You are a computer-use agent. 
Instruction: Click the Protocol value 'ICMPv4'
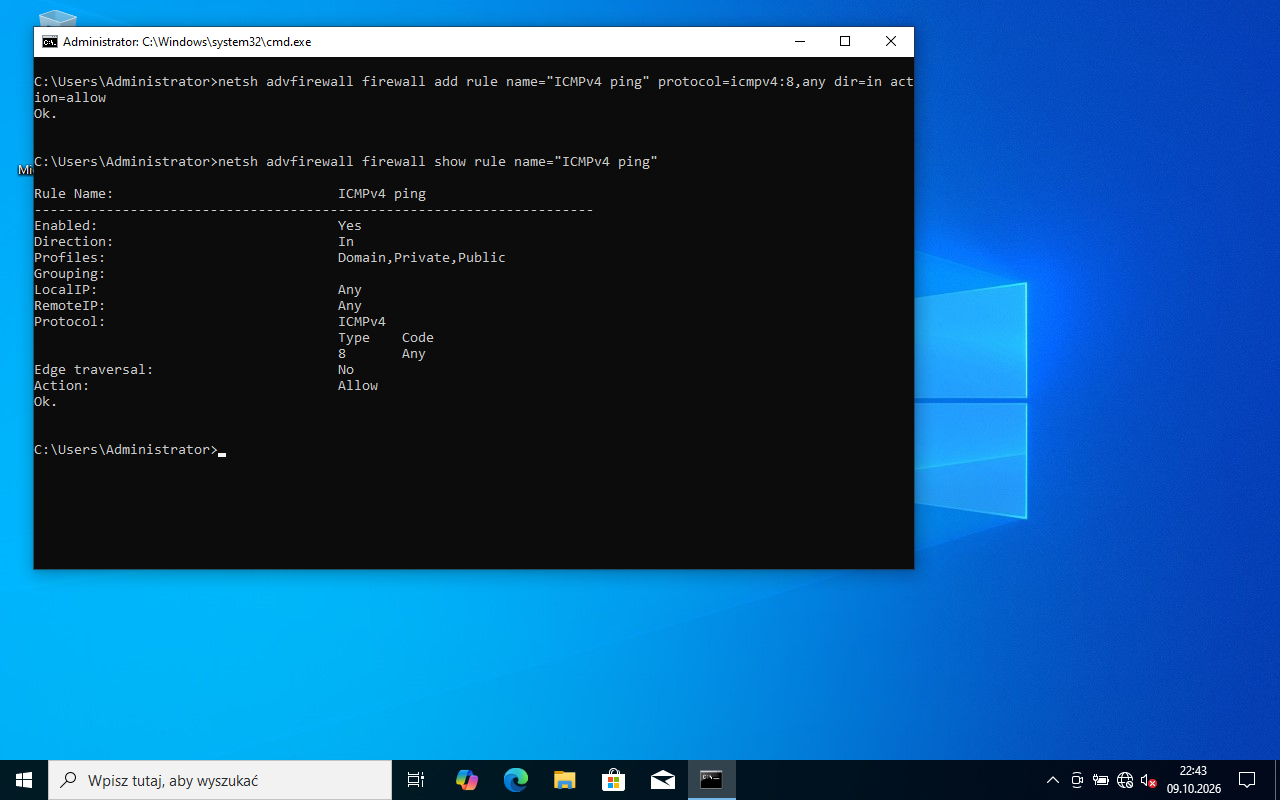[x=362, y=322]
